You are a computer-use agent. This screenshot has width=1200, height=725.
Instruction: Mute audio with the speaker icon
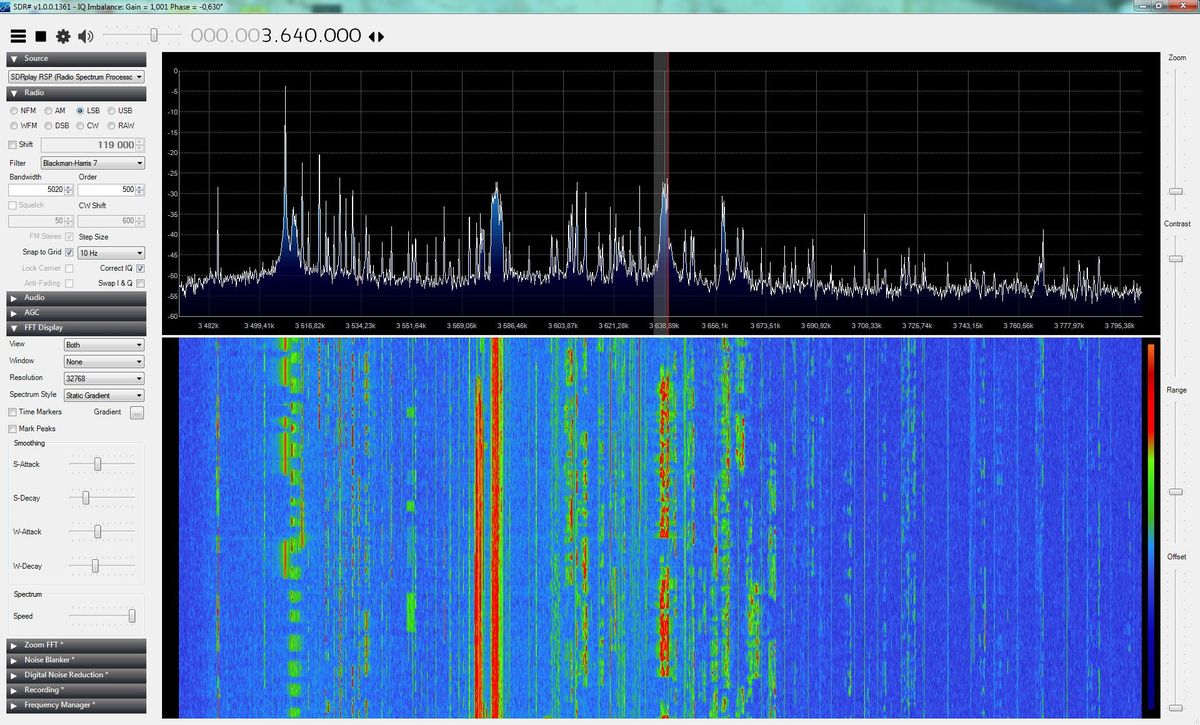(x=85, y=36)
